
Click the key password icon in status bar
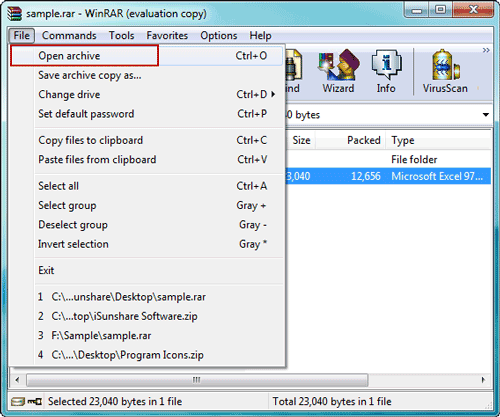(x=35, y=401)
